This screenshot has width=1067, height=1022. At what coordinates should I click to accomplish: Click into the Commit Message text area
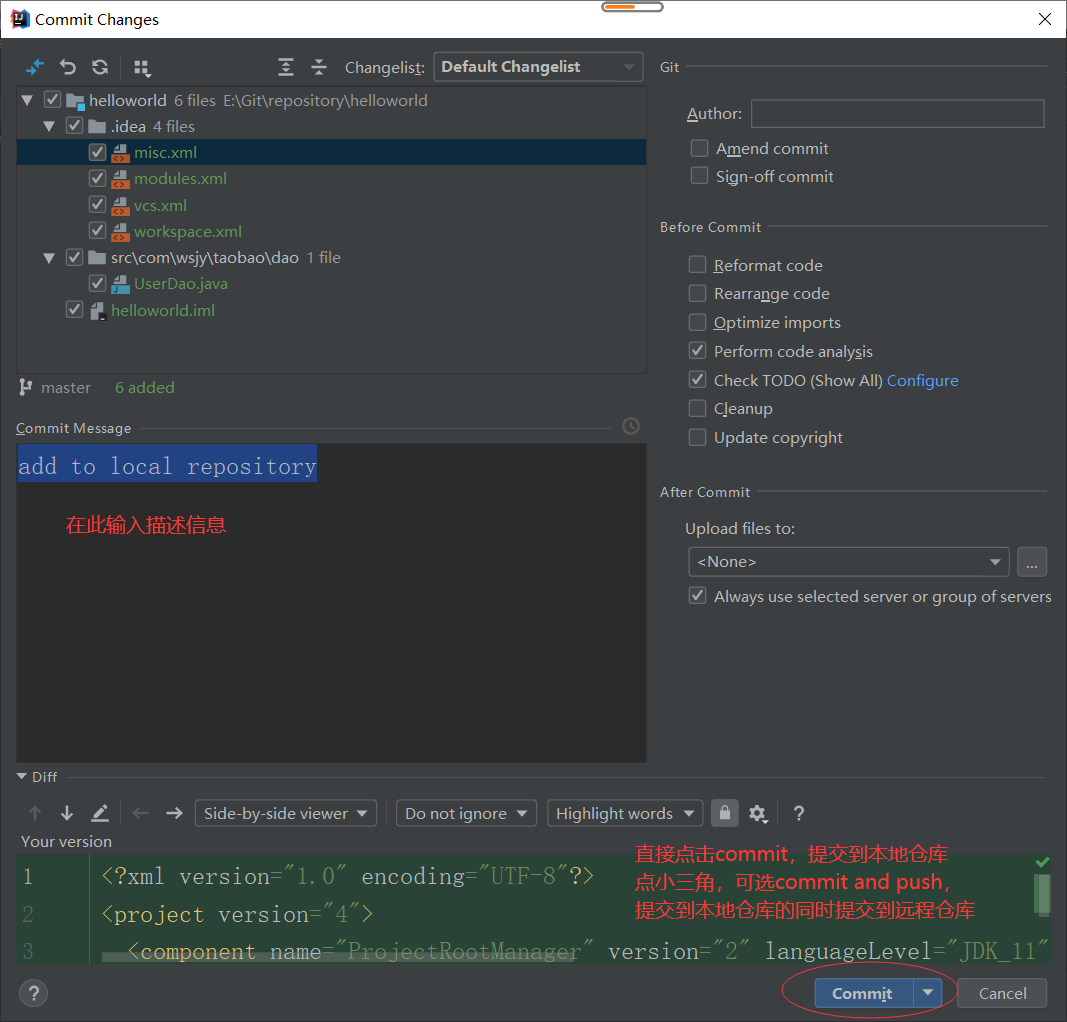coord(331,602)
